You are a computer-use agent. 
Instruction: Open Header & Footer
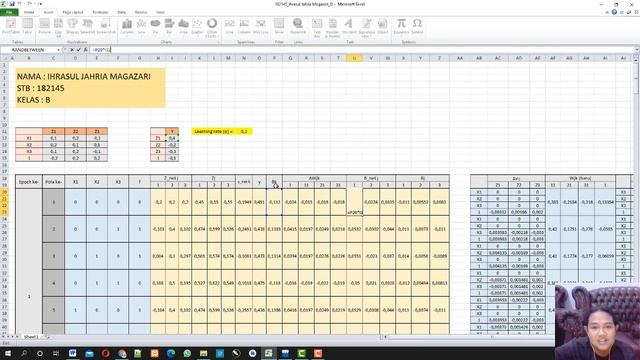[332, 27]
